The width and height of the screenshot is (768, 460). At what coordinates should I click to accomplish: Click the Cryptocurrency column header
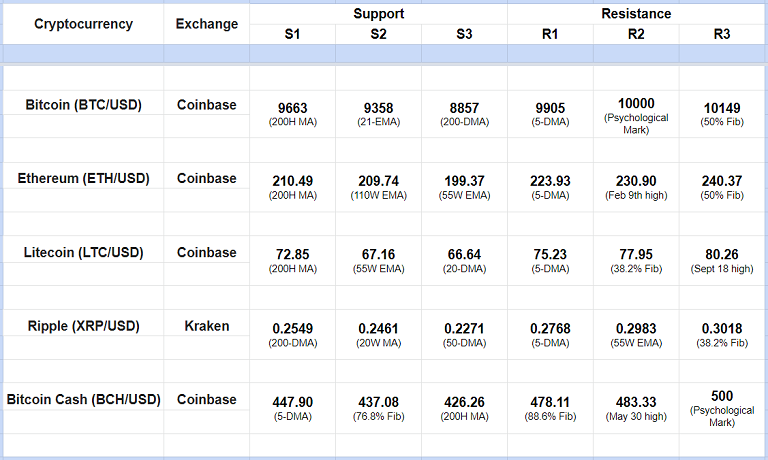click(x=83, y=24)
